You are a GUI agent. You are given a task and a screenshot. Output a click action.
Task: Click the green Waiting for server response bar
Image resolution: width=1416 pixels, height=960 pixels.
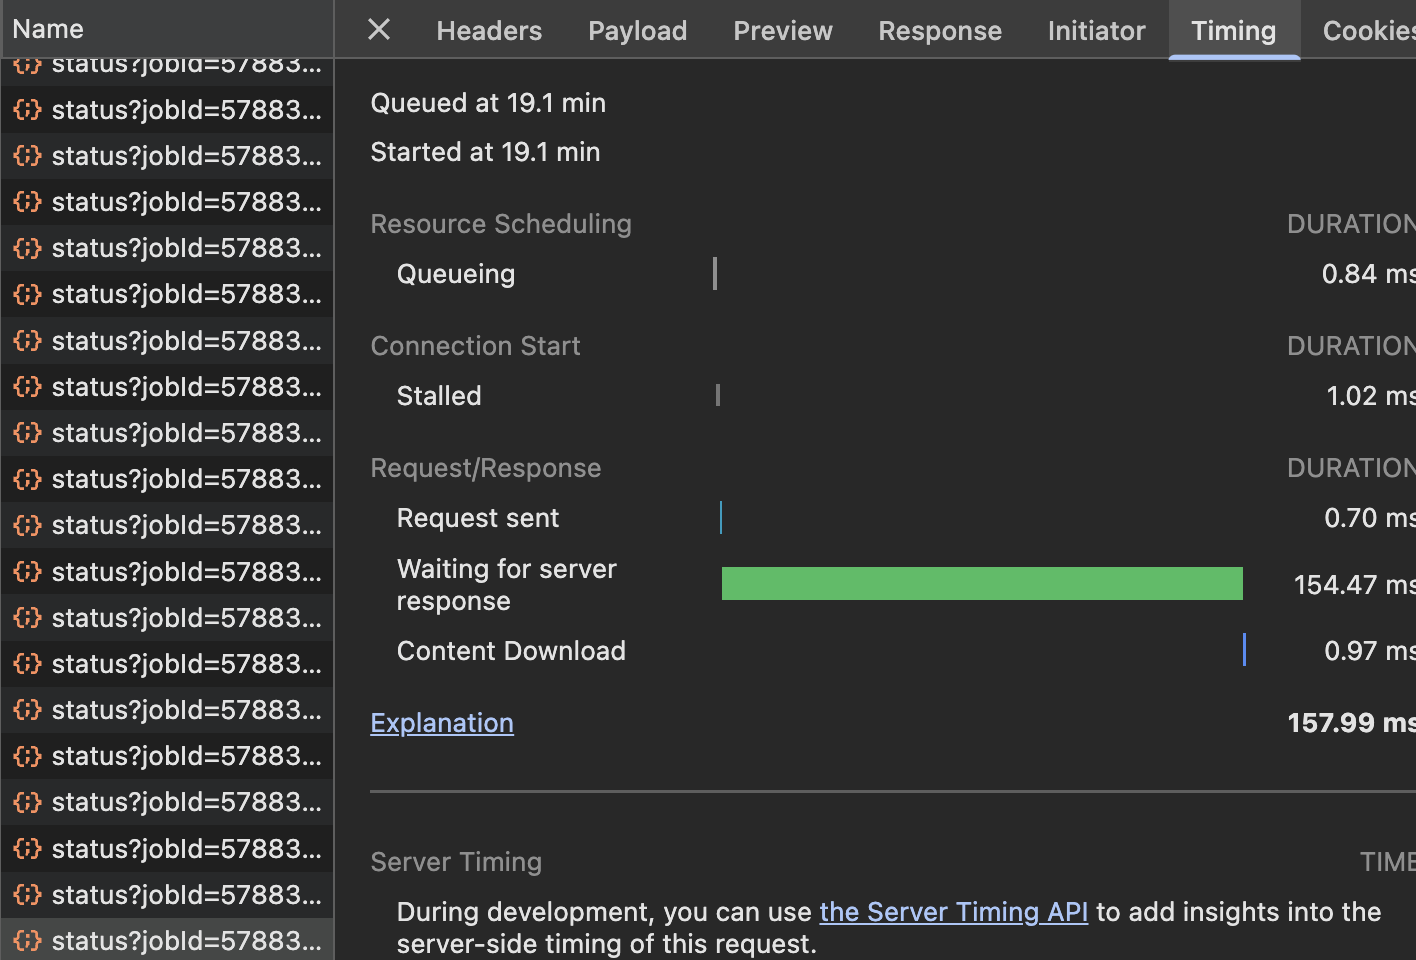click(982, 583)
